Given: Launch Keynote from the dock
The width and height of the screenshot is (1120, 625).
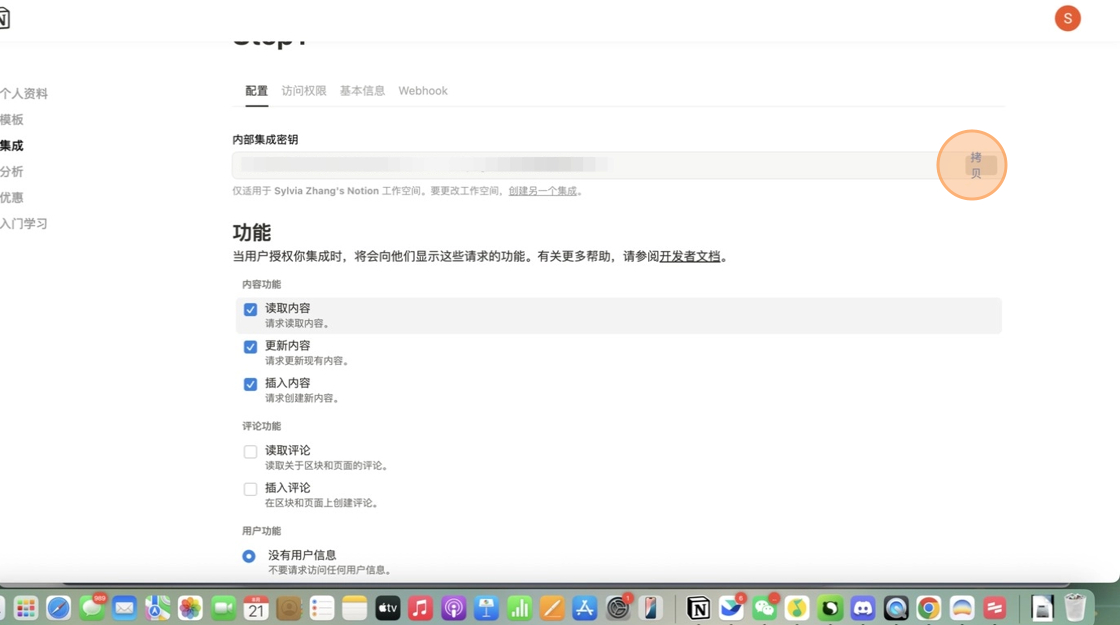Looking at the screenshot, I should pos(486,609).
